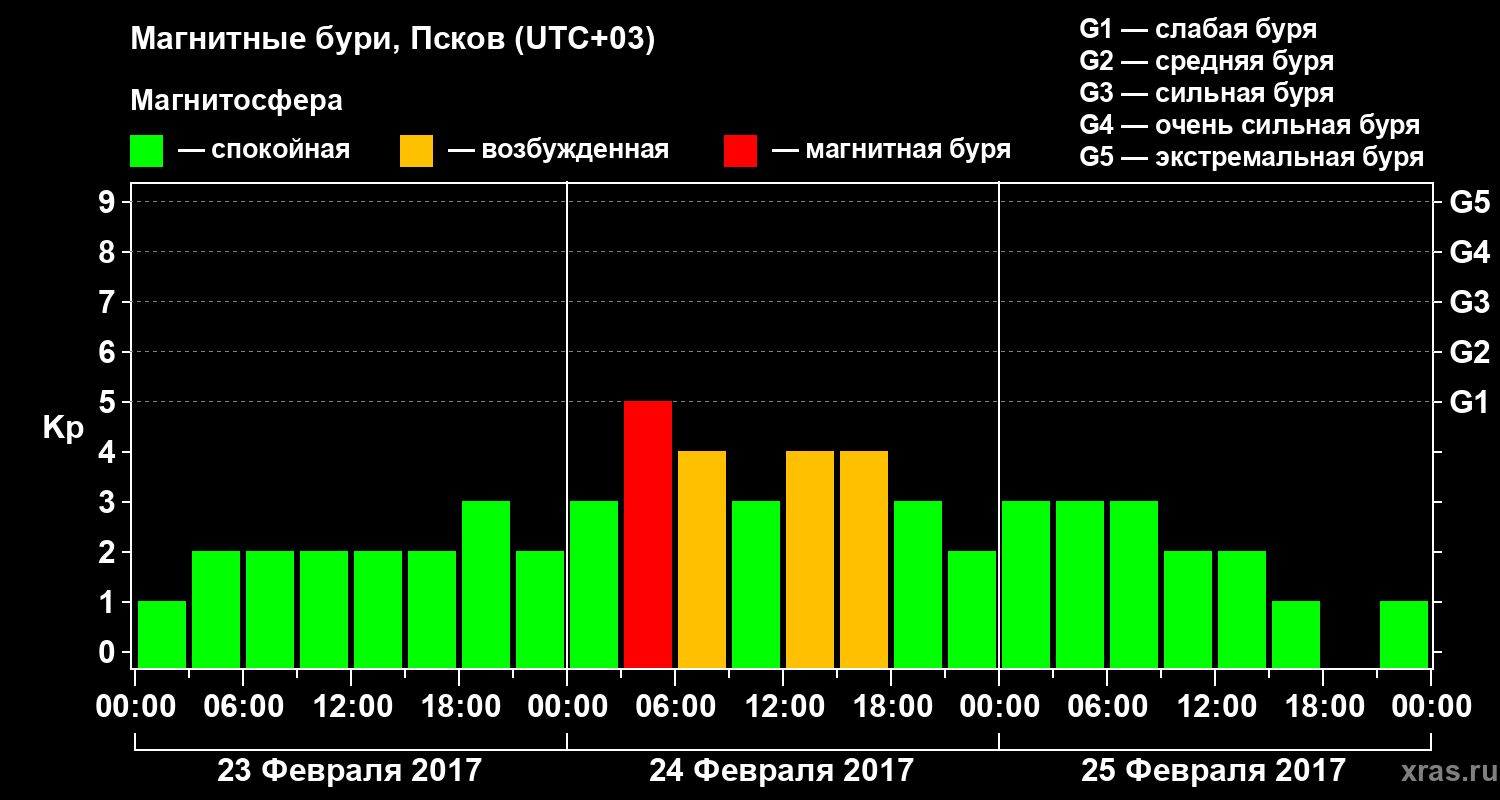
Task: Select the green bar starting 03:00 on 23 February
Action: click(x=216, y=609)
